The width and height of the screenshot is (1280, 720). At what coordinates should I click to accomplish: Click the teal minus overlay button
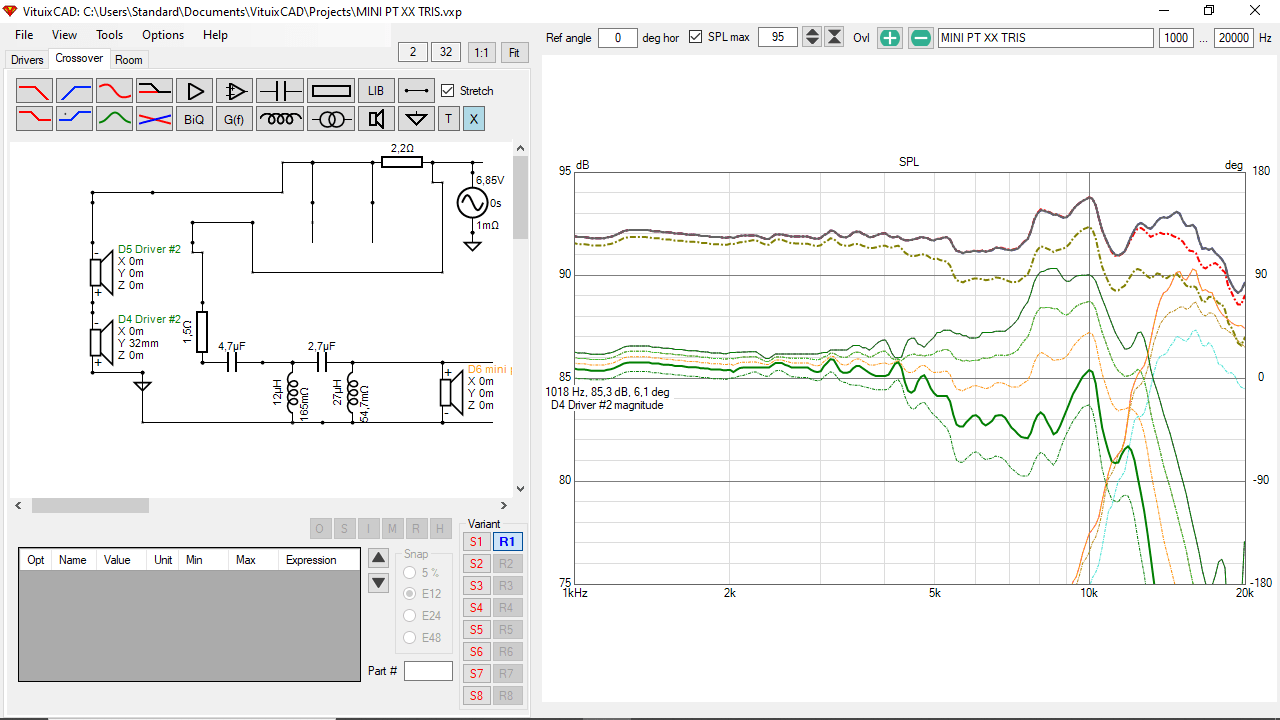point(921,38)
